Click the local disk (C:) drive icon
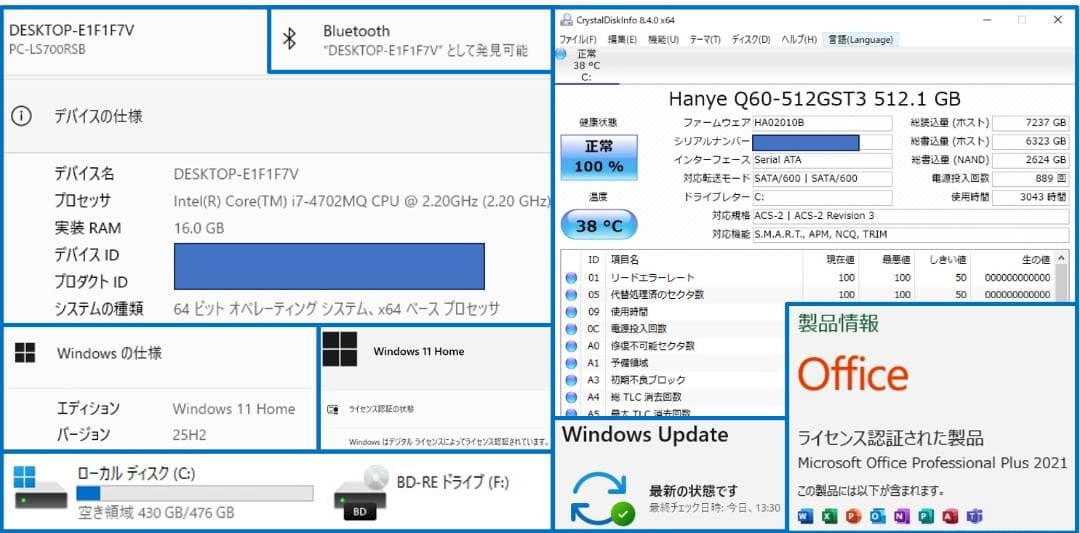The width and height of the screenshot is (1080, 533). point(41,487)
